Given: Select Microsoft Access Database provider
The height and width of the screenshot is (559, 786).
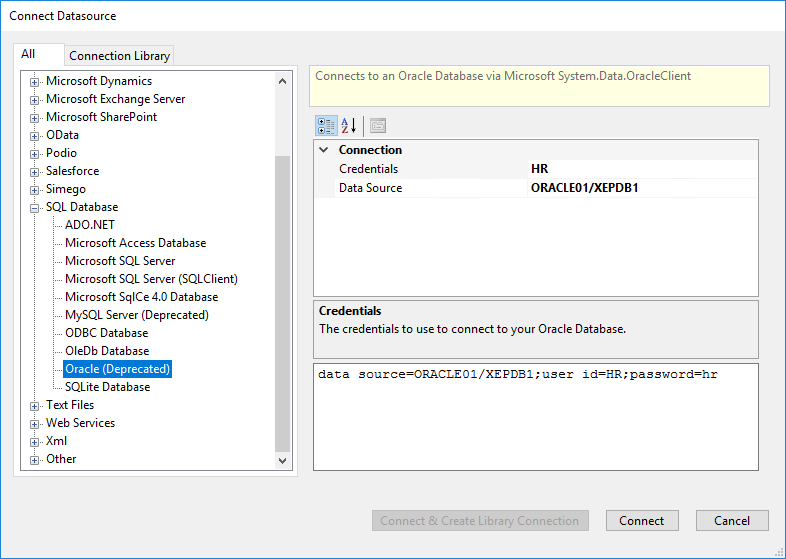Looking at the screenshot, I should tap(135, 243).
